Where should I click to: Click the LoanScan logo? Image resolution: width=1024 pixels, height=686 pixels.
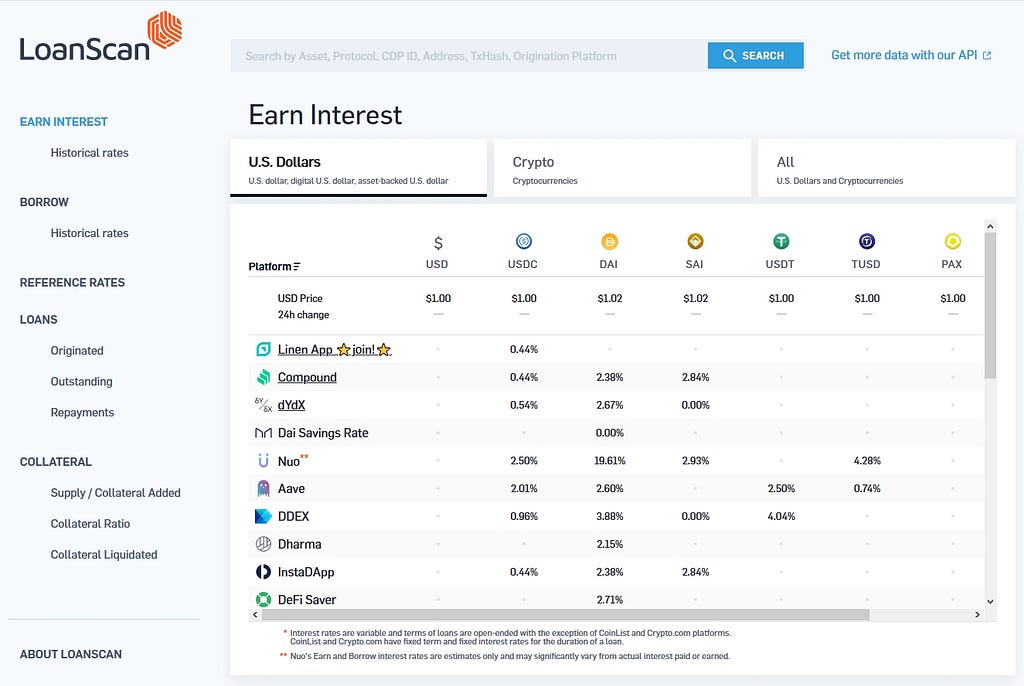(x=100, y=38)
